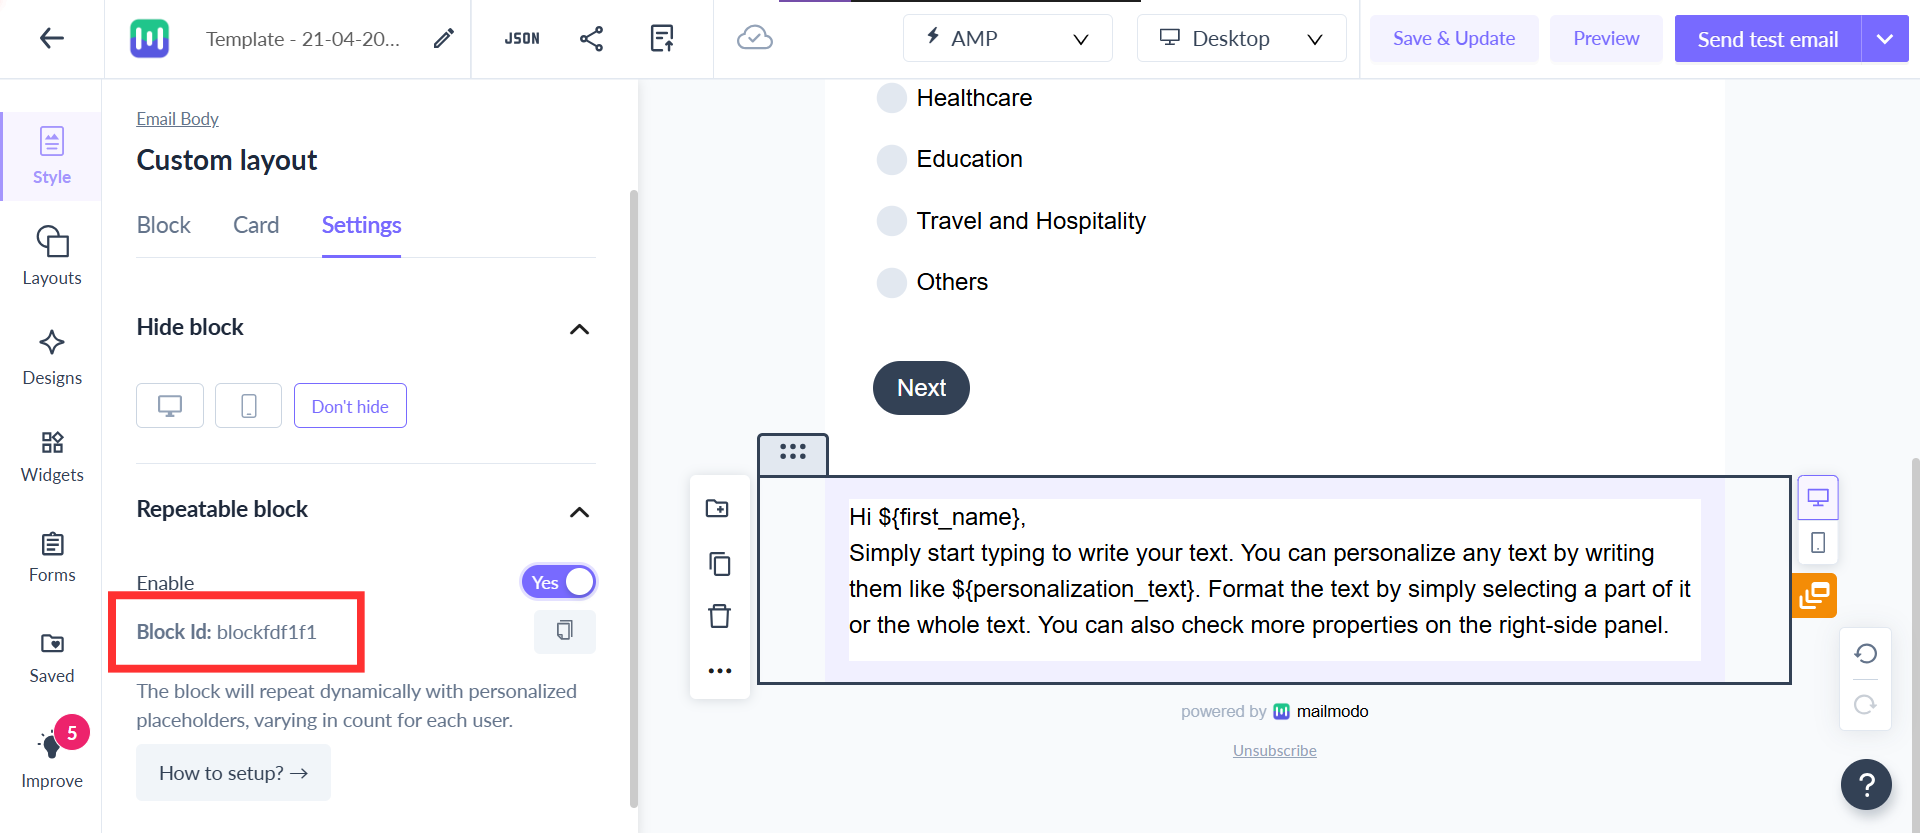
Task: Save block to folder icon
Action: (x=718, y=508)
